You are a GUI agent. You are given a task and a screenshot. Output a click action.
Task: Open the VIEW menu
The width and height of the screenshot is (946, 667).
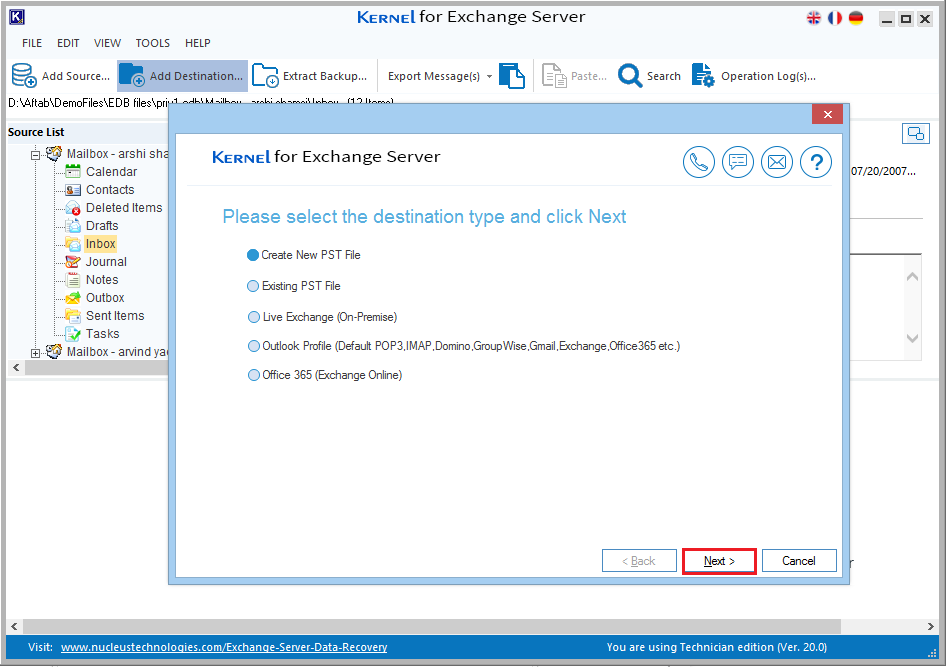[x=107, y=43]
